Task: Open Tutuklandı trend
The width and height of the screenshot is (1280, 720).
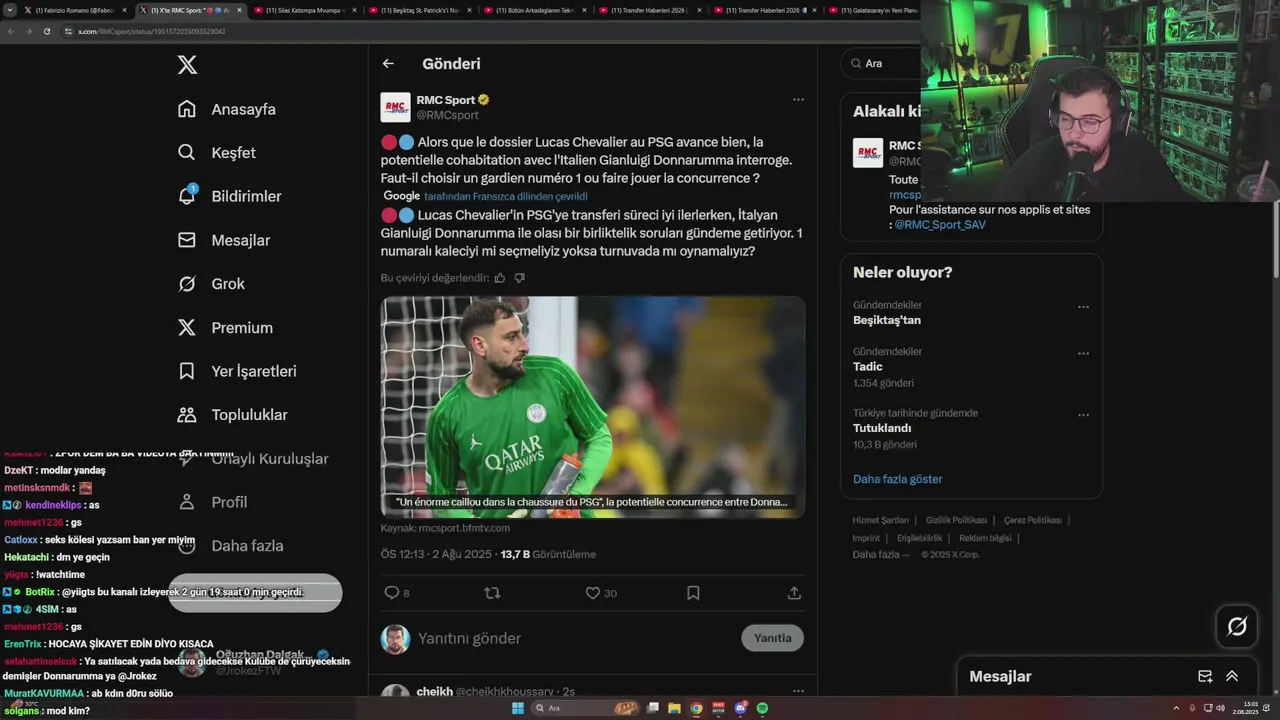Action: pos(882,428)
